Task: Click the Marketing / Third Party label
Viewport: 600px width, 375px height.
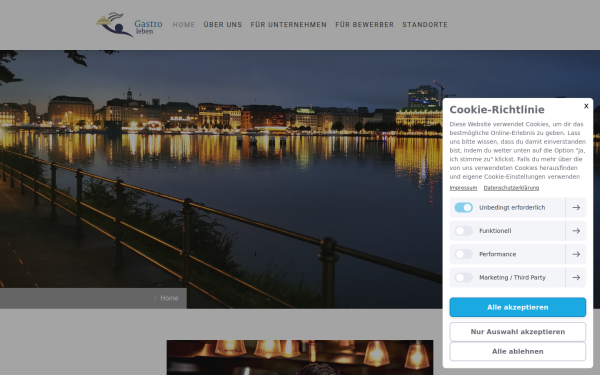Action: [512, 277]
